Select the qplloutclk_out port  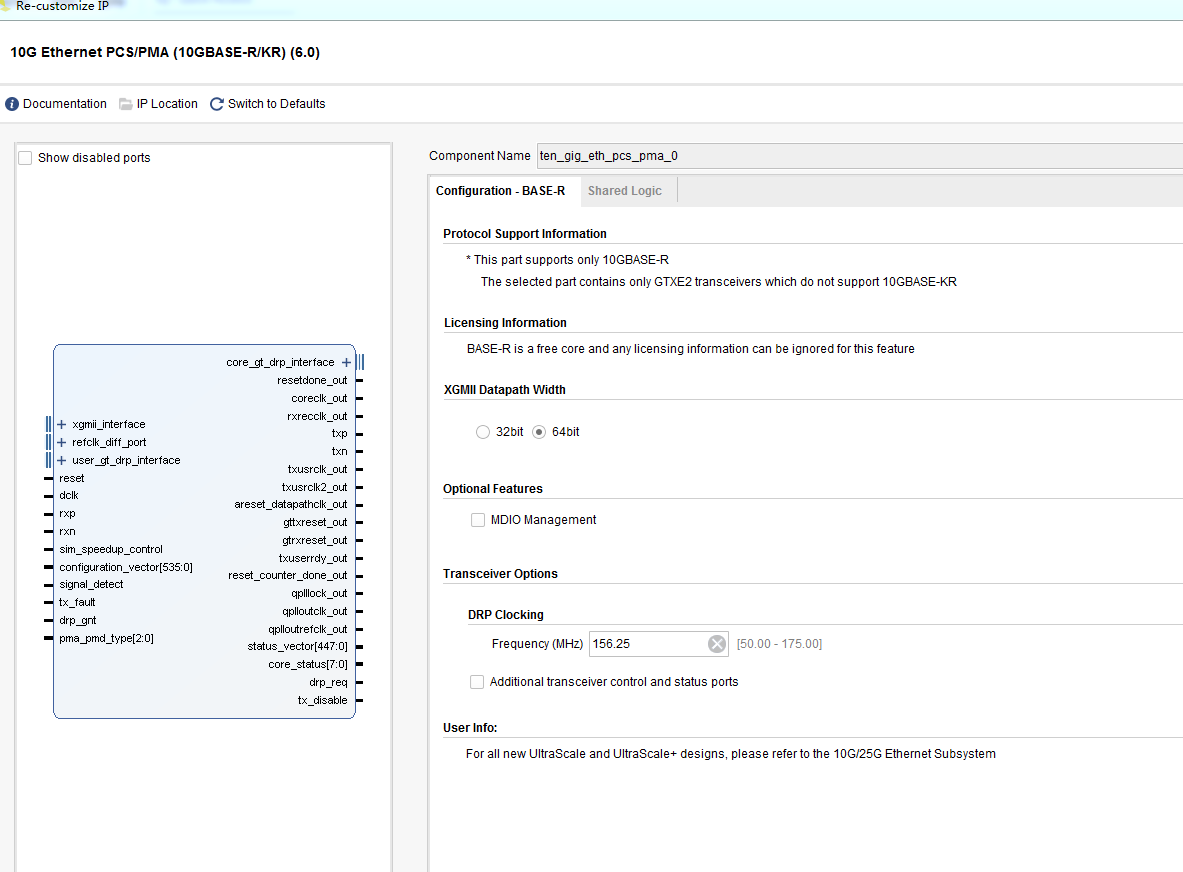tap(315, 612)
